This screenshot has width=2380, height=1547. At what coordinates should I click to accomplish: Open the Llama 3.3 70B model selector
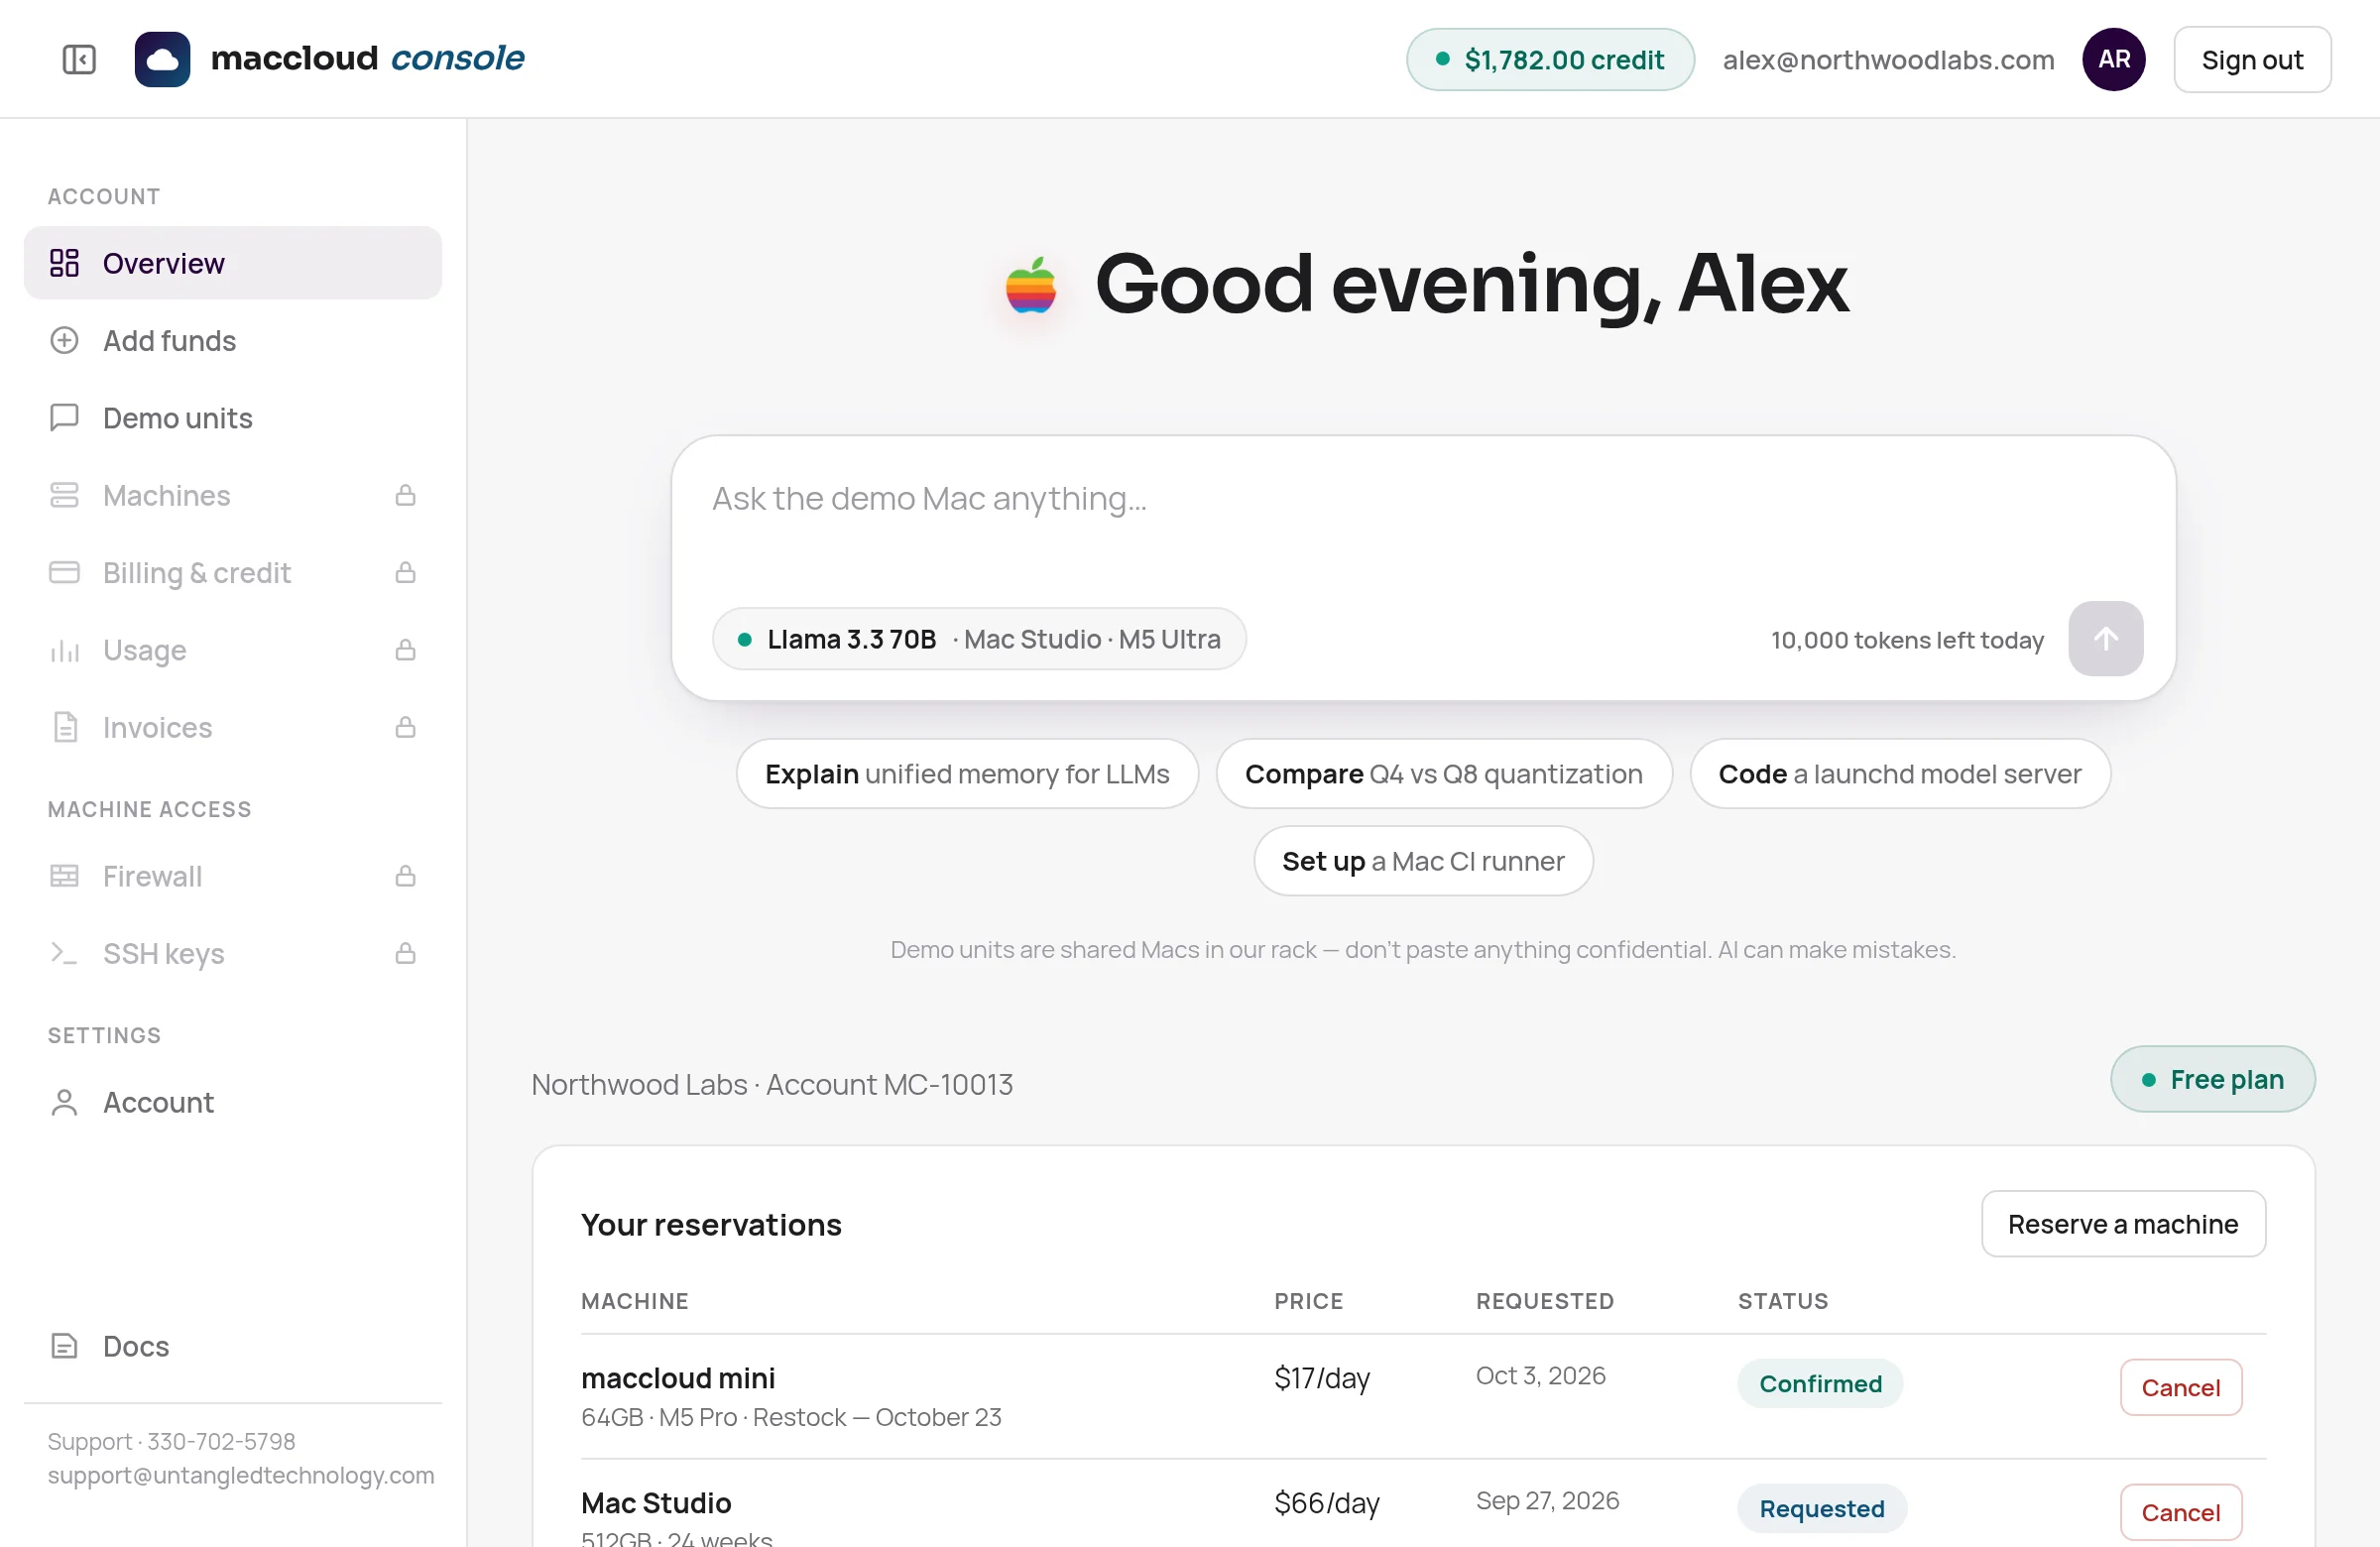(979, 639)
